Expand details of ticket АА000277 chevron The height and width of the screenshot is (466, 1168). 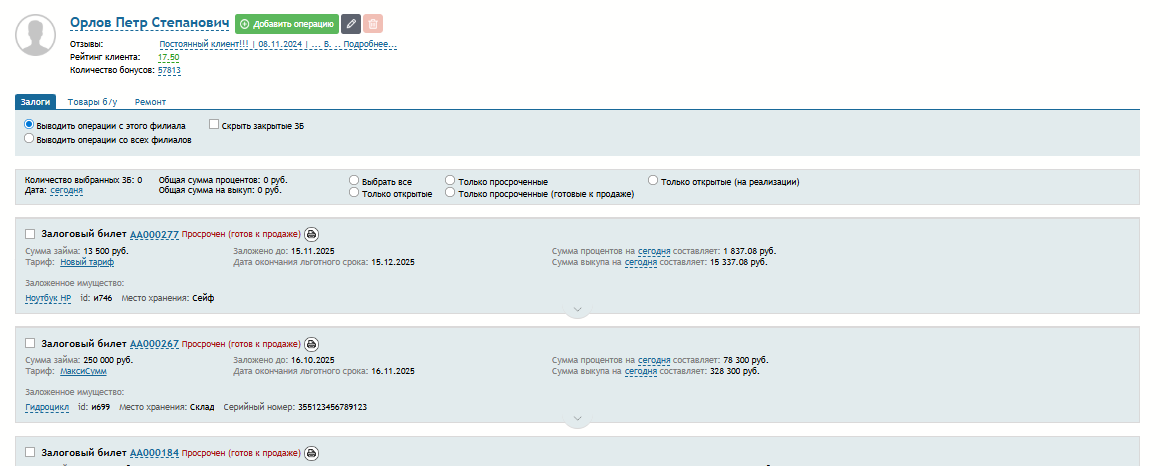click(x=577, y=310)
